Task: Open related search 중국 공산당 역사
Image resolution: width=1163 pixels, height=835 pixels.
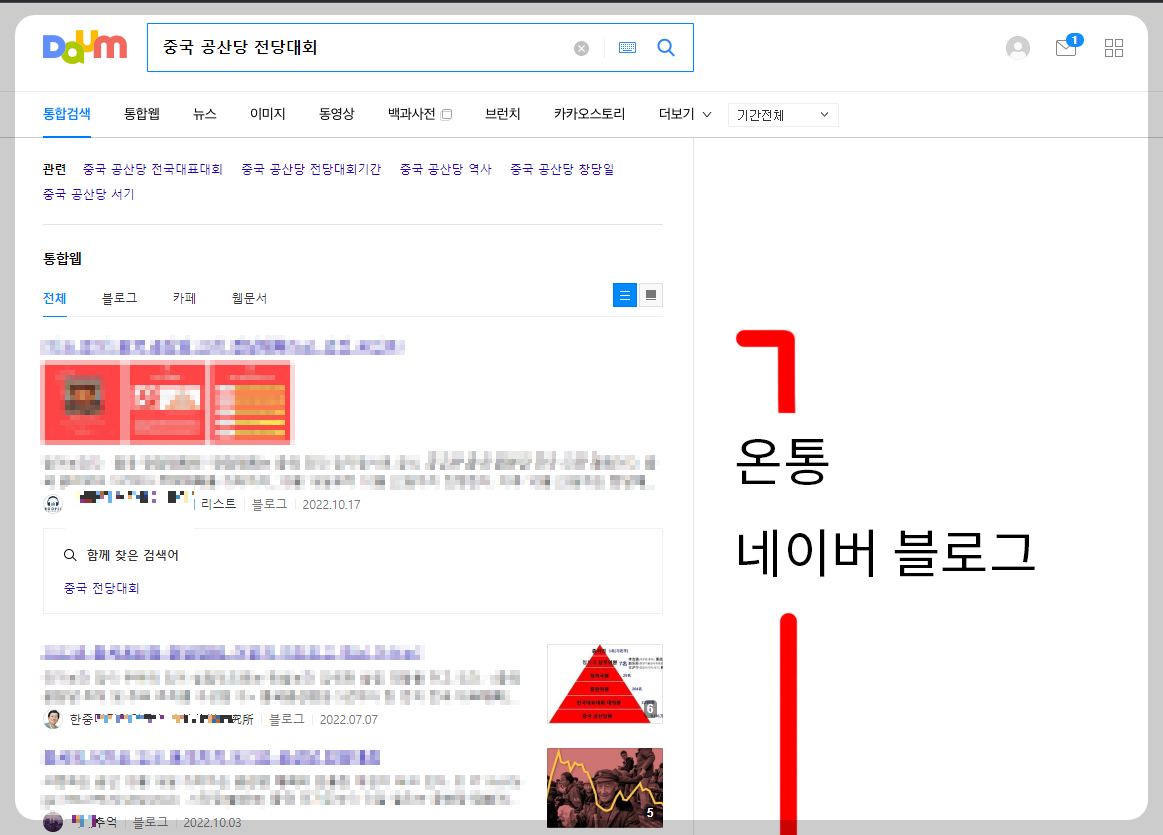Action: [x=446, y=169]
